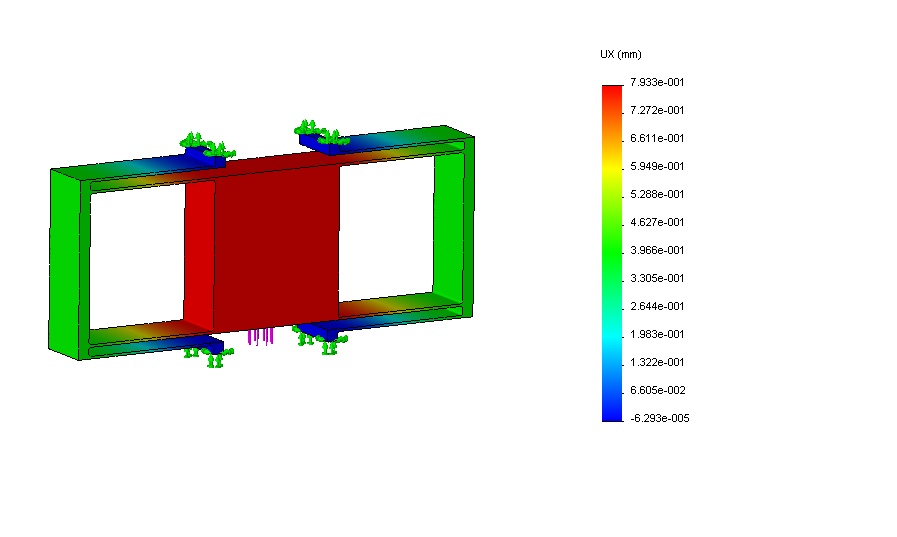Click the displacement color legend bar

612,253
